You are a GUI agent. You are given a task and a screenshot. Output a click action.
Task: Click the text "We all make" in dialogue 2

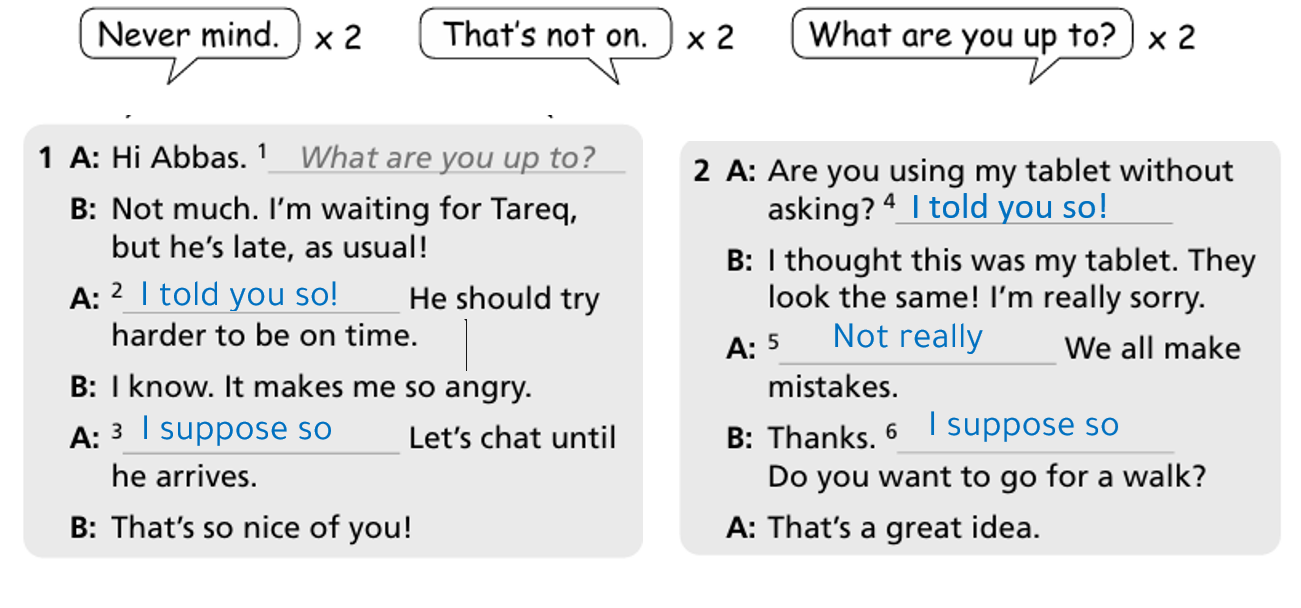(x=1153, y=348)
